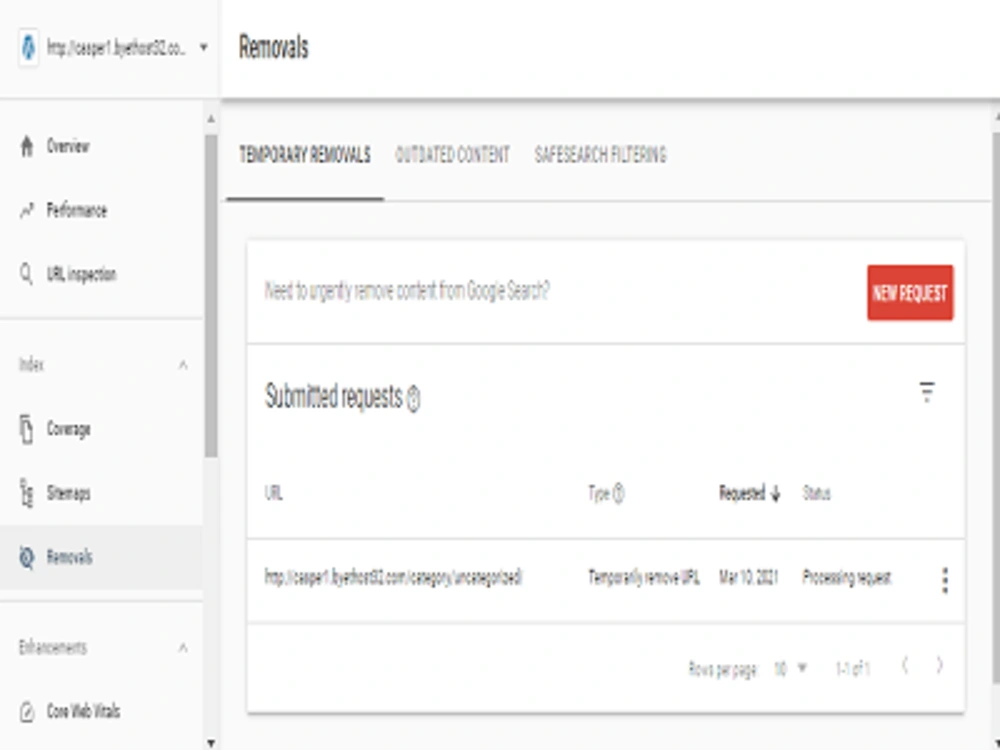Image resolution: width=1000 pixels, height=750 pixels.
Task: Click the 'Need to urgently remove content' text
Action: pyautogui.click(x=407, y=291)
